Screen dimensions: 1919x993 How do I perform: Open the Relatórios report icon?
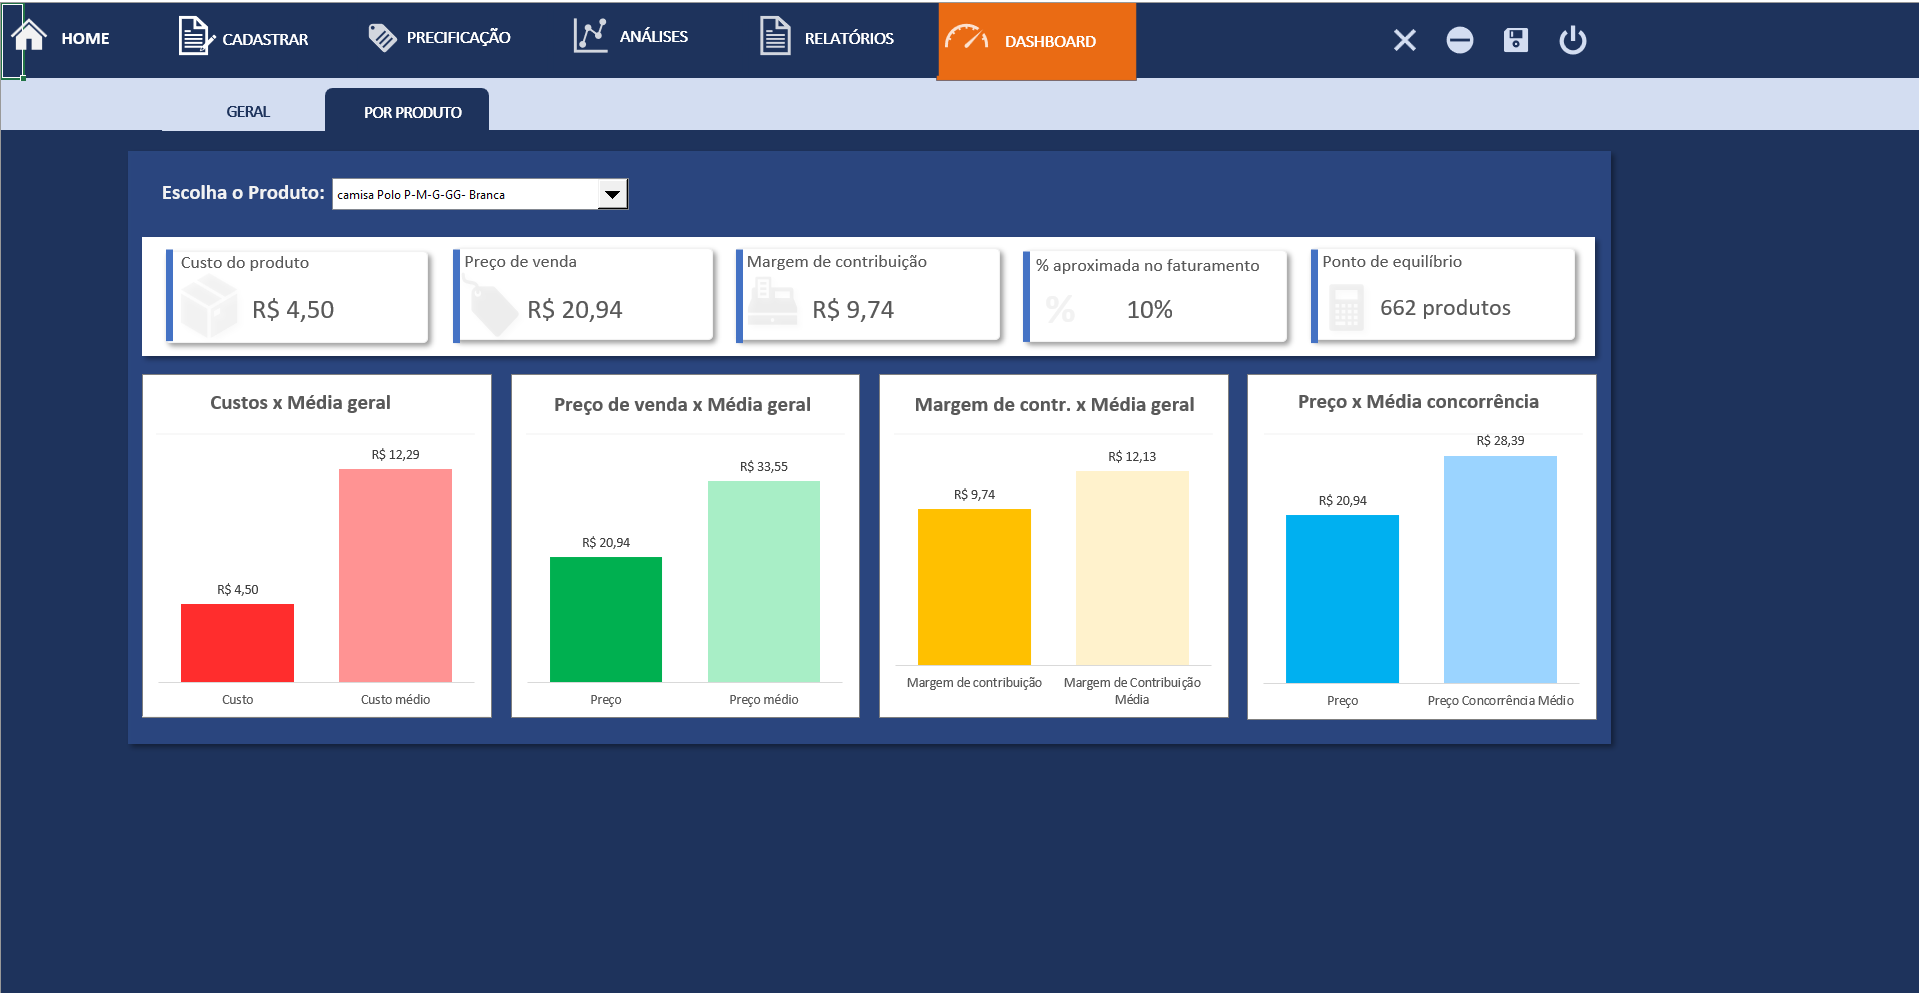(x=775, y=37)
